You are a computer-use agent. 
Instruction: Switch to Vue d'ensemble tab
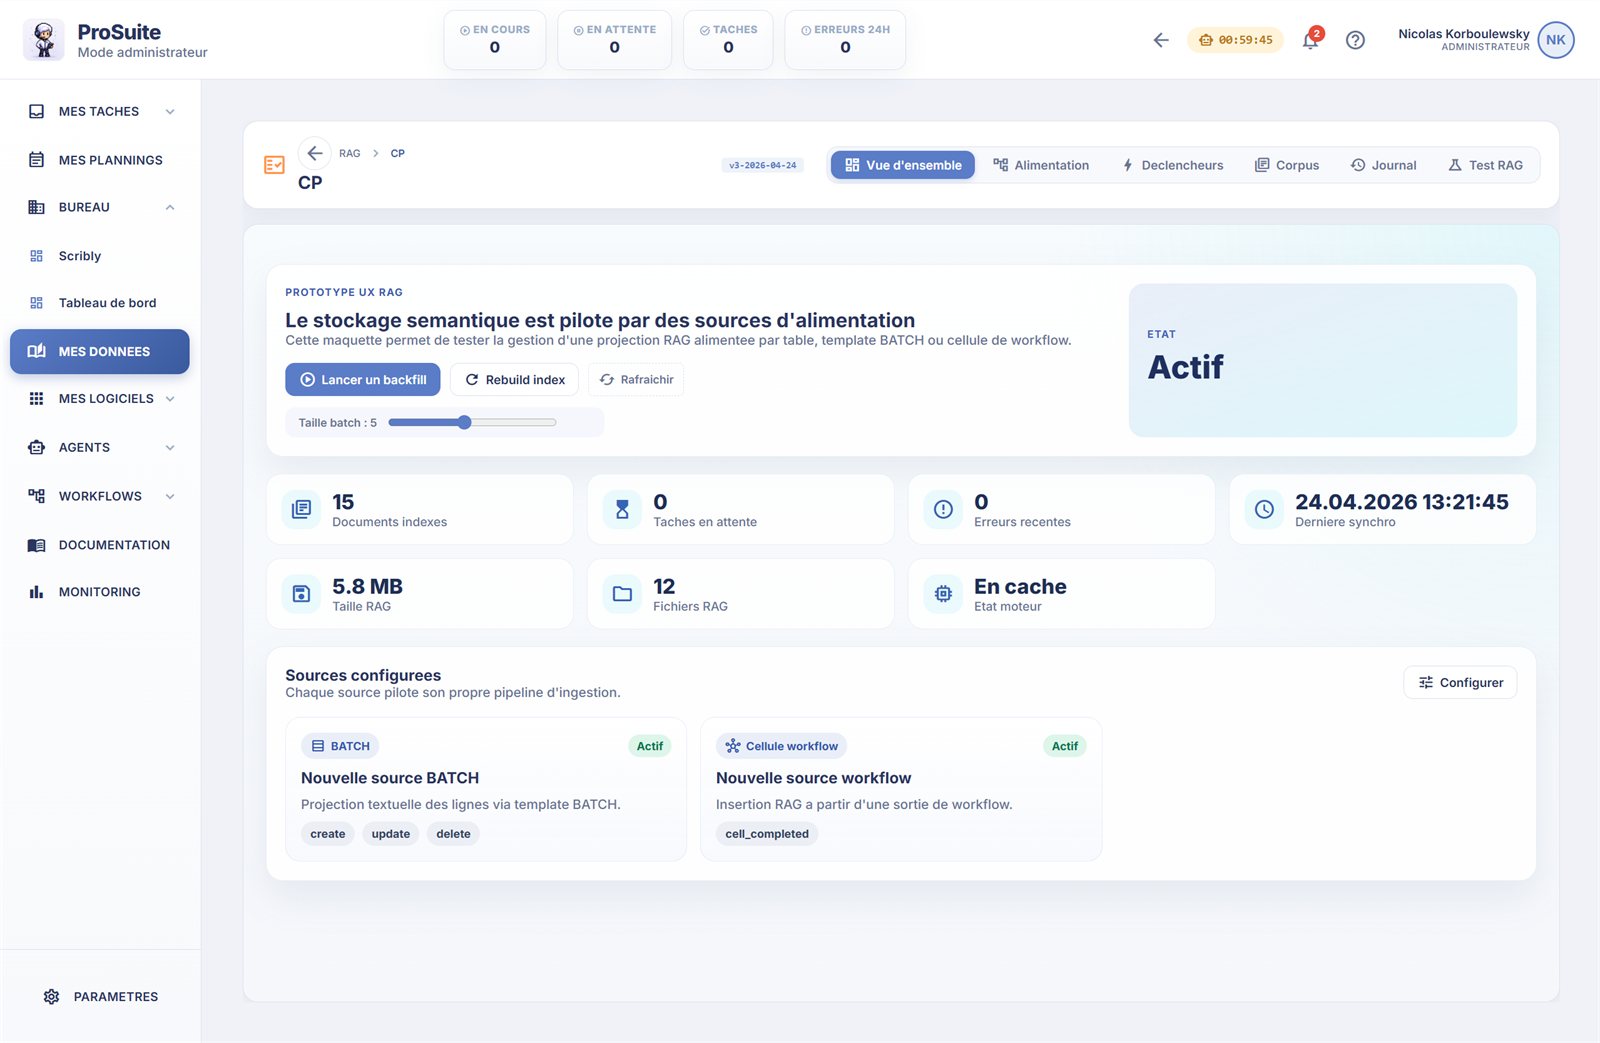click(x=903, y=165)
